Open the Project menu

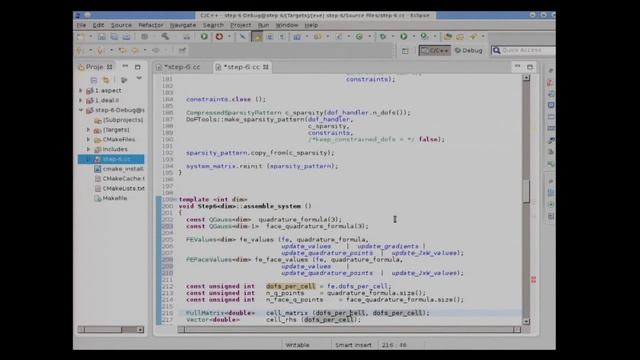point(241,25)
